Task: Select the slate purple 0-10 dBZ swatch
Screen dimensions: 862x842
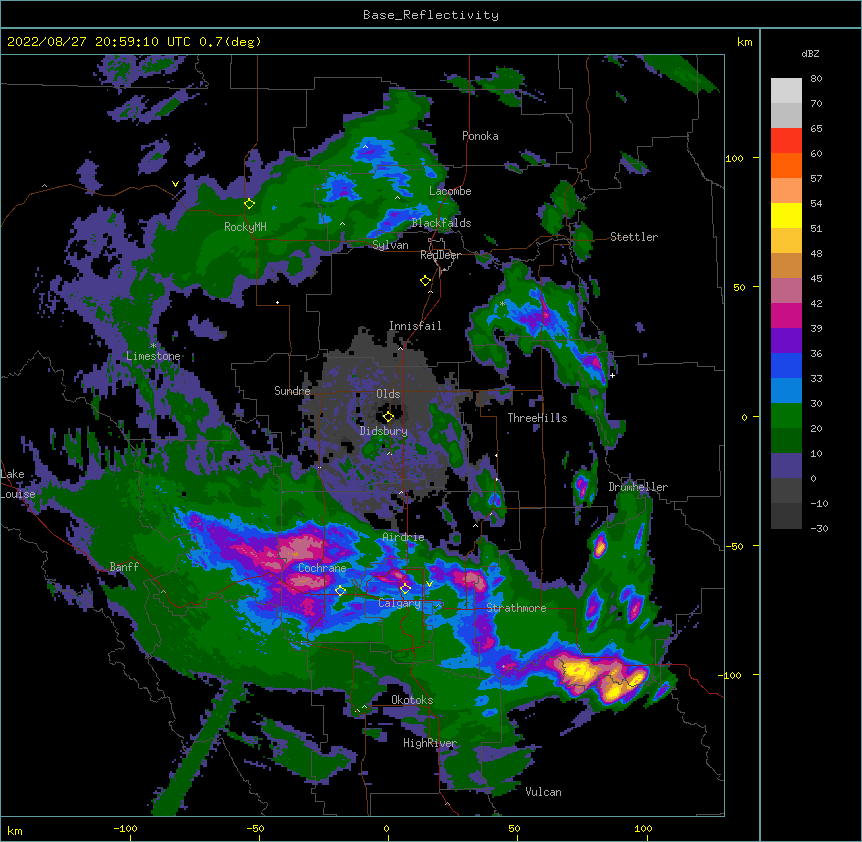Action: (x=786, y=466)
